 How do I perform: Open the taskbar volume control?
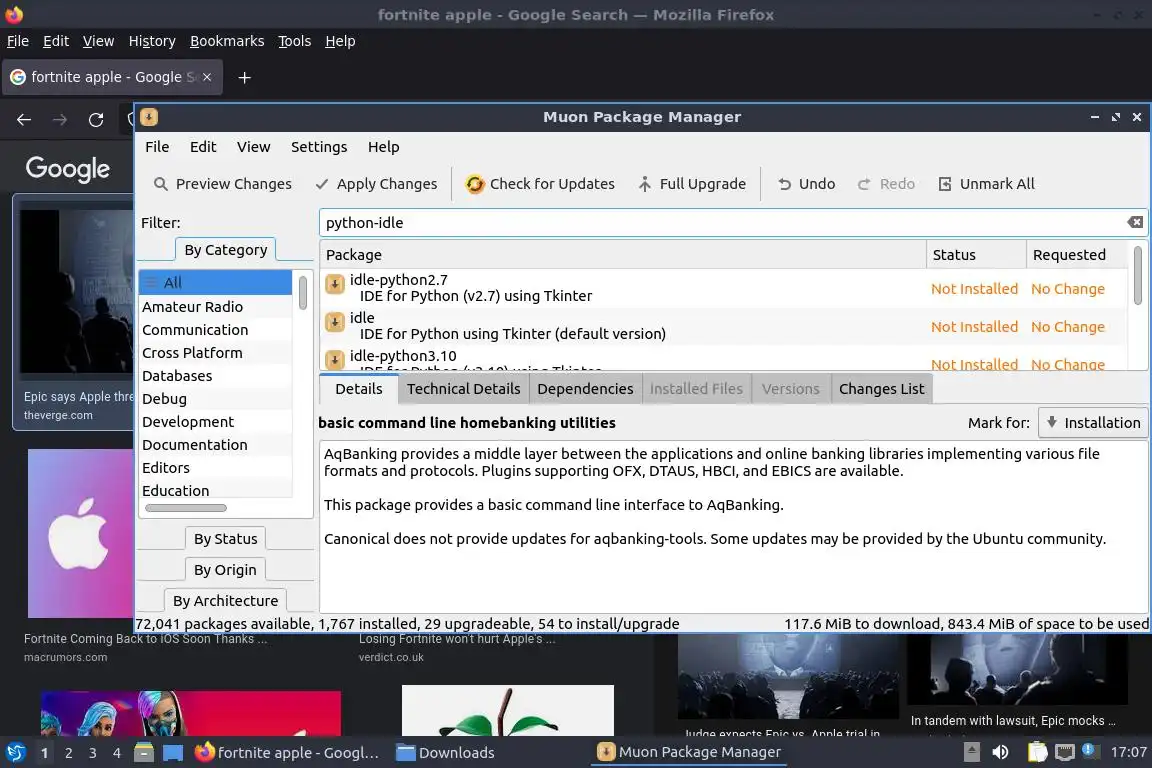(1000, 753)
